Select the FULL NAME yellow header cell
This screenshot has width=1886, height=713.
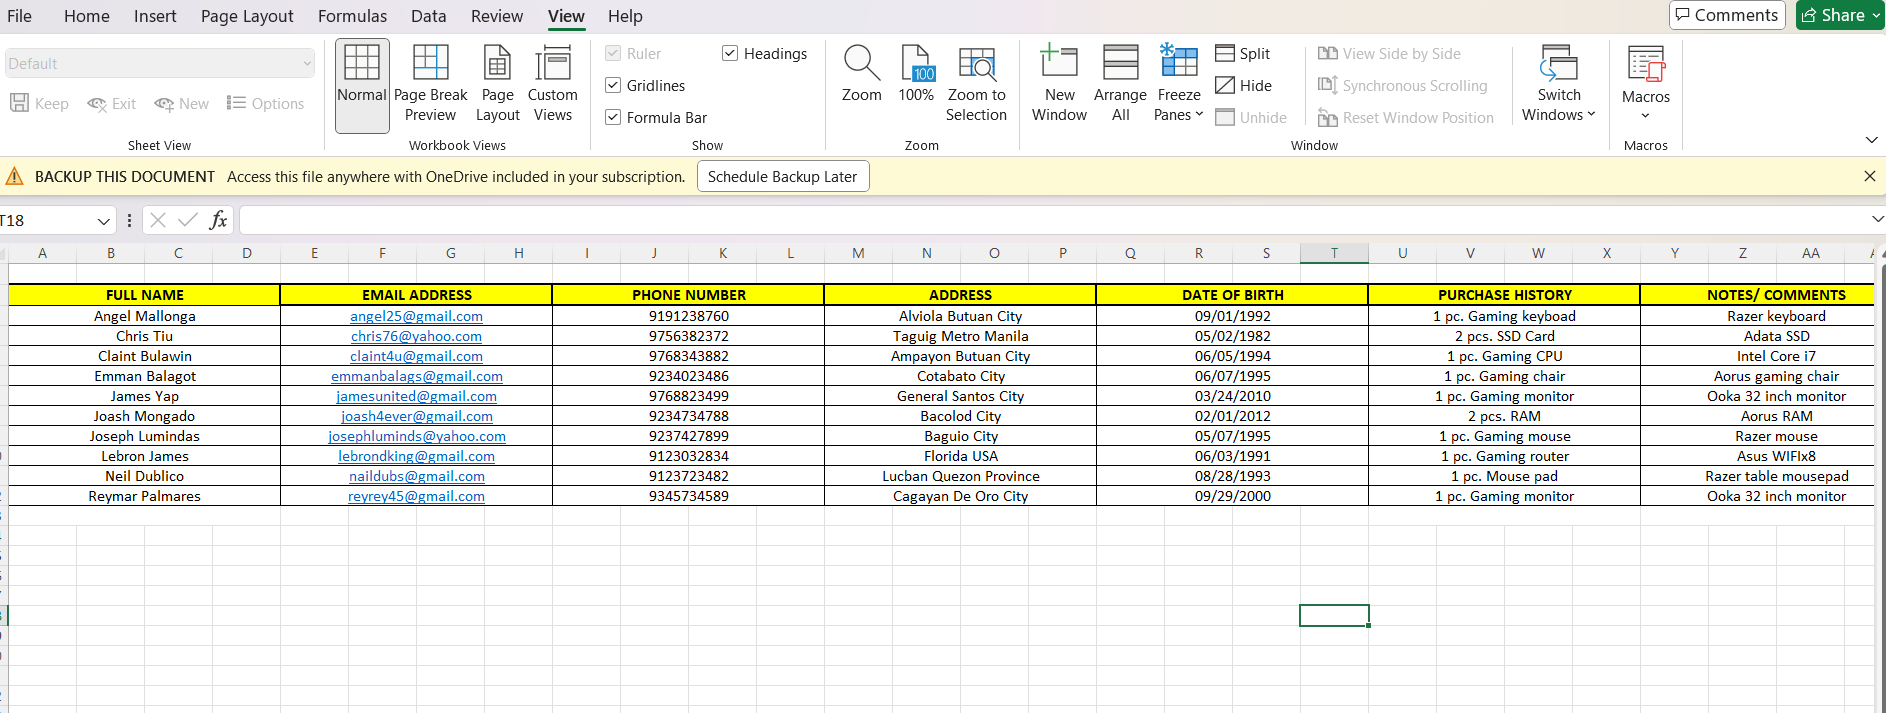(145, 295)
